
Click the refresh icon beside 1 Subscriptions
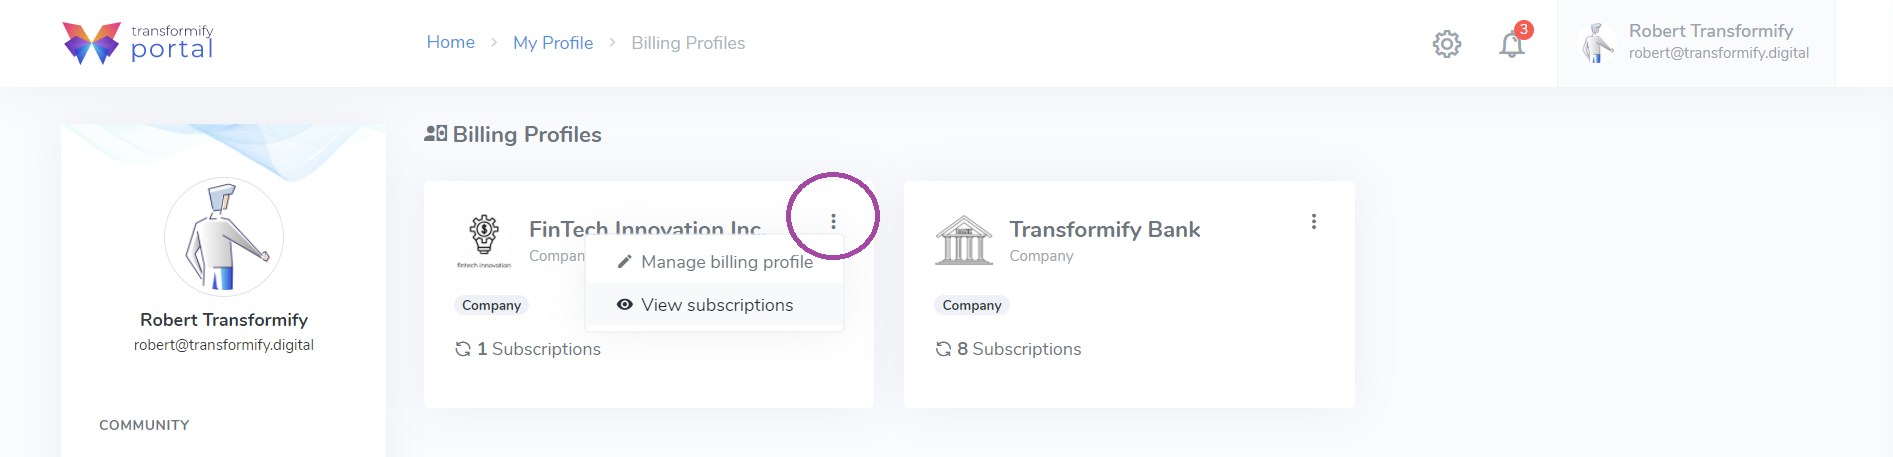463,349
